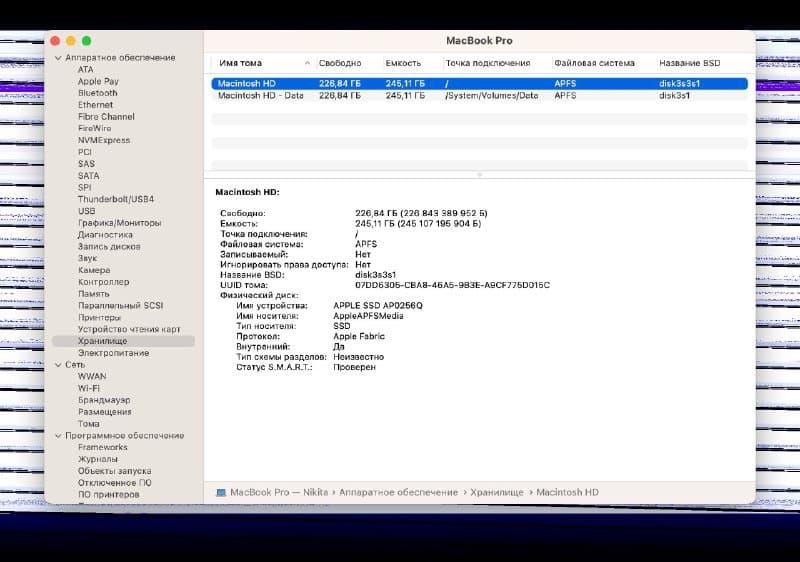The width and height of the screenshot is (800, 562).
Task: Open Параллельный SCSI section
Action: pos(120,305)
